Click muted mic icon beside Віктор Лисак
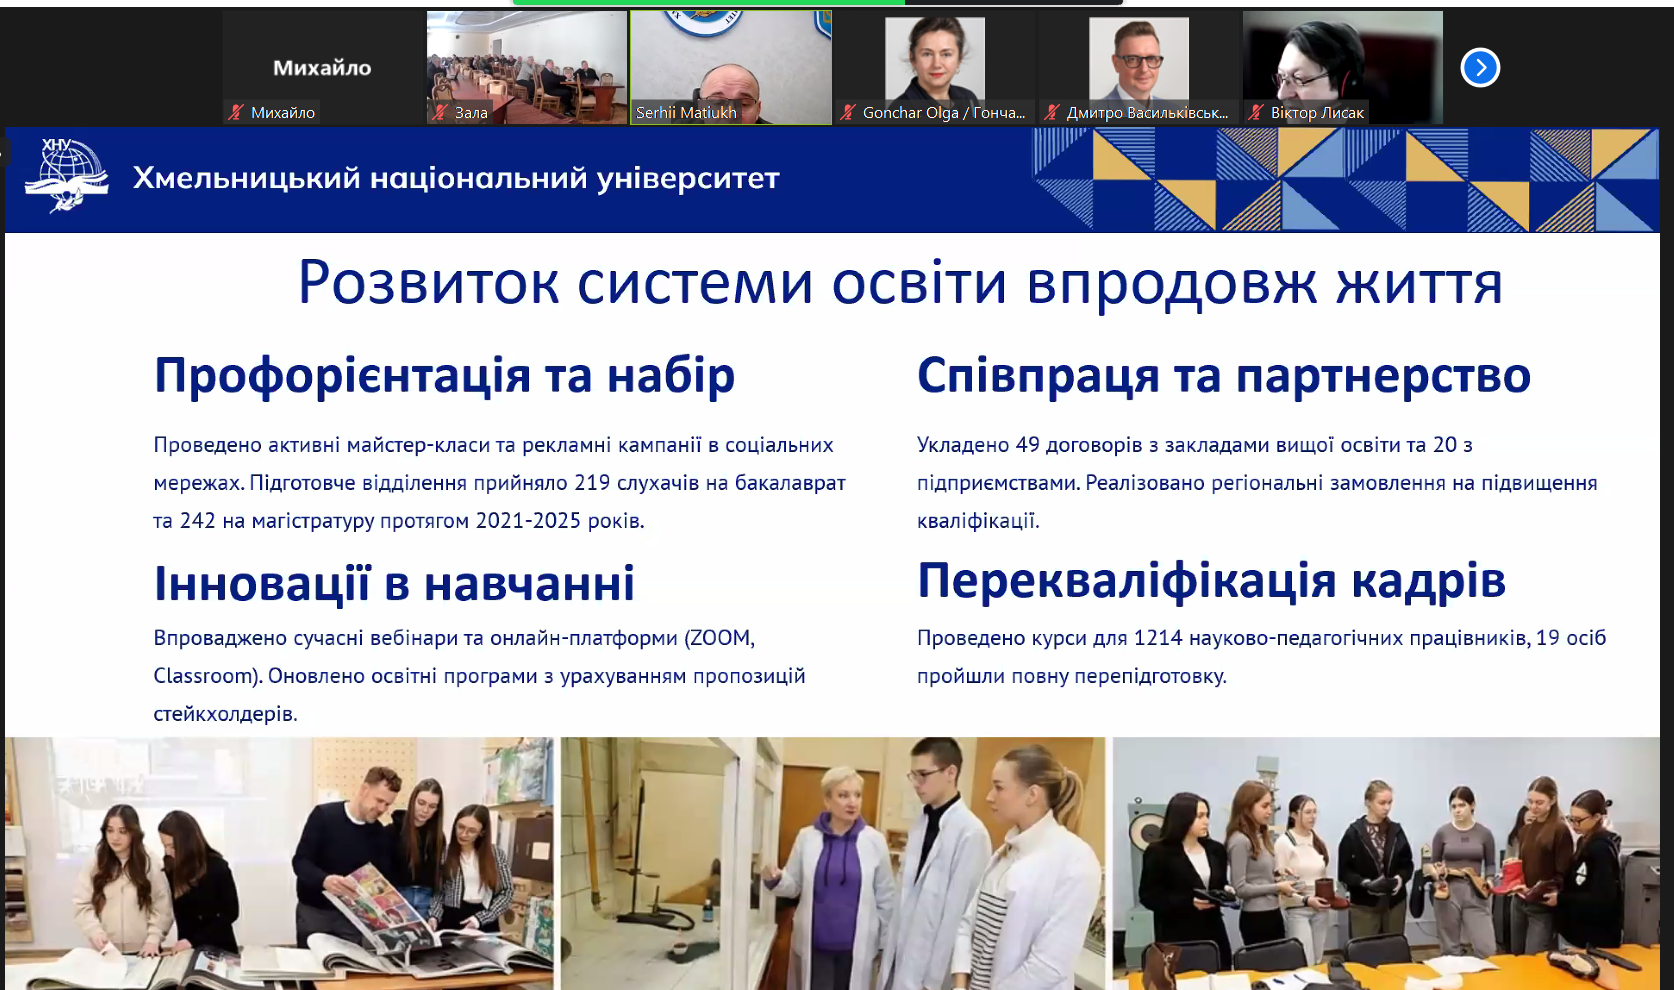The image size is (1674, 990). (1256, 113)
